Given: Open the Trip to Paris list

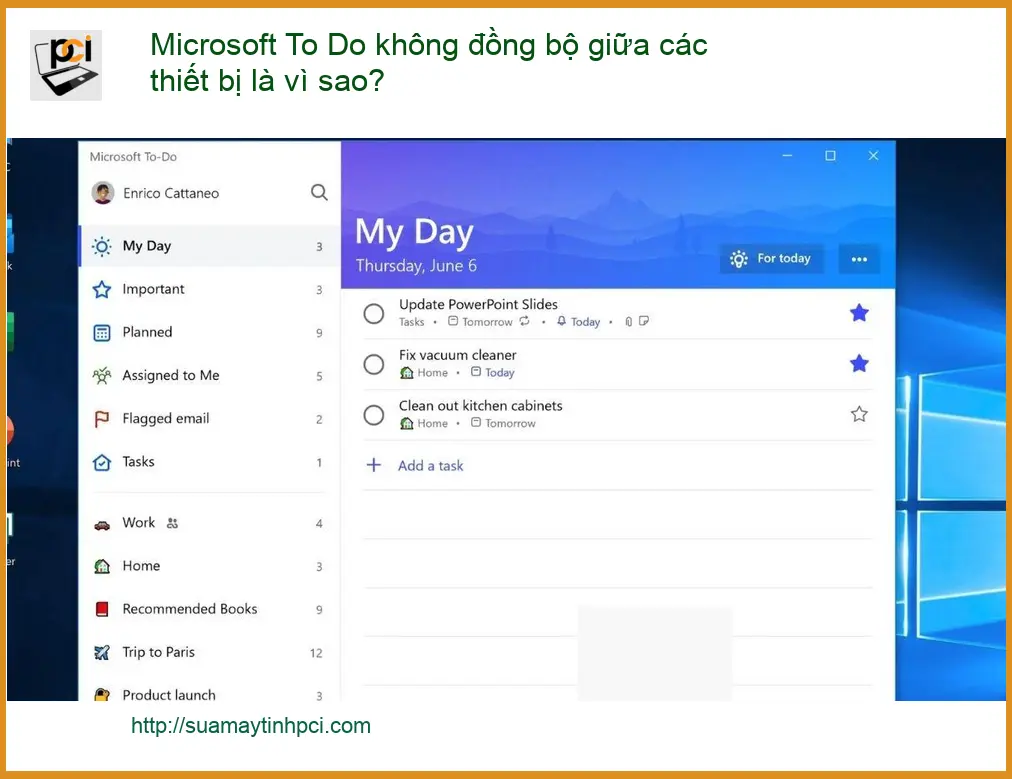Looking at the screenshot, I should coord(210,653).
